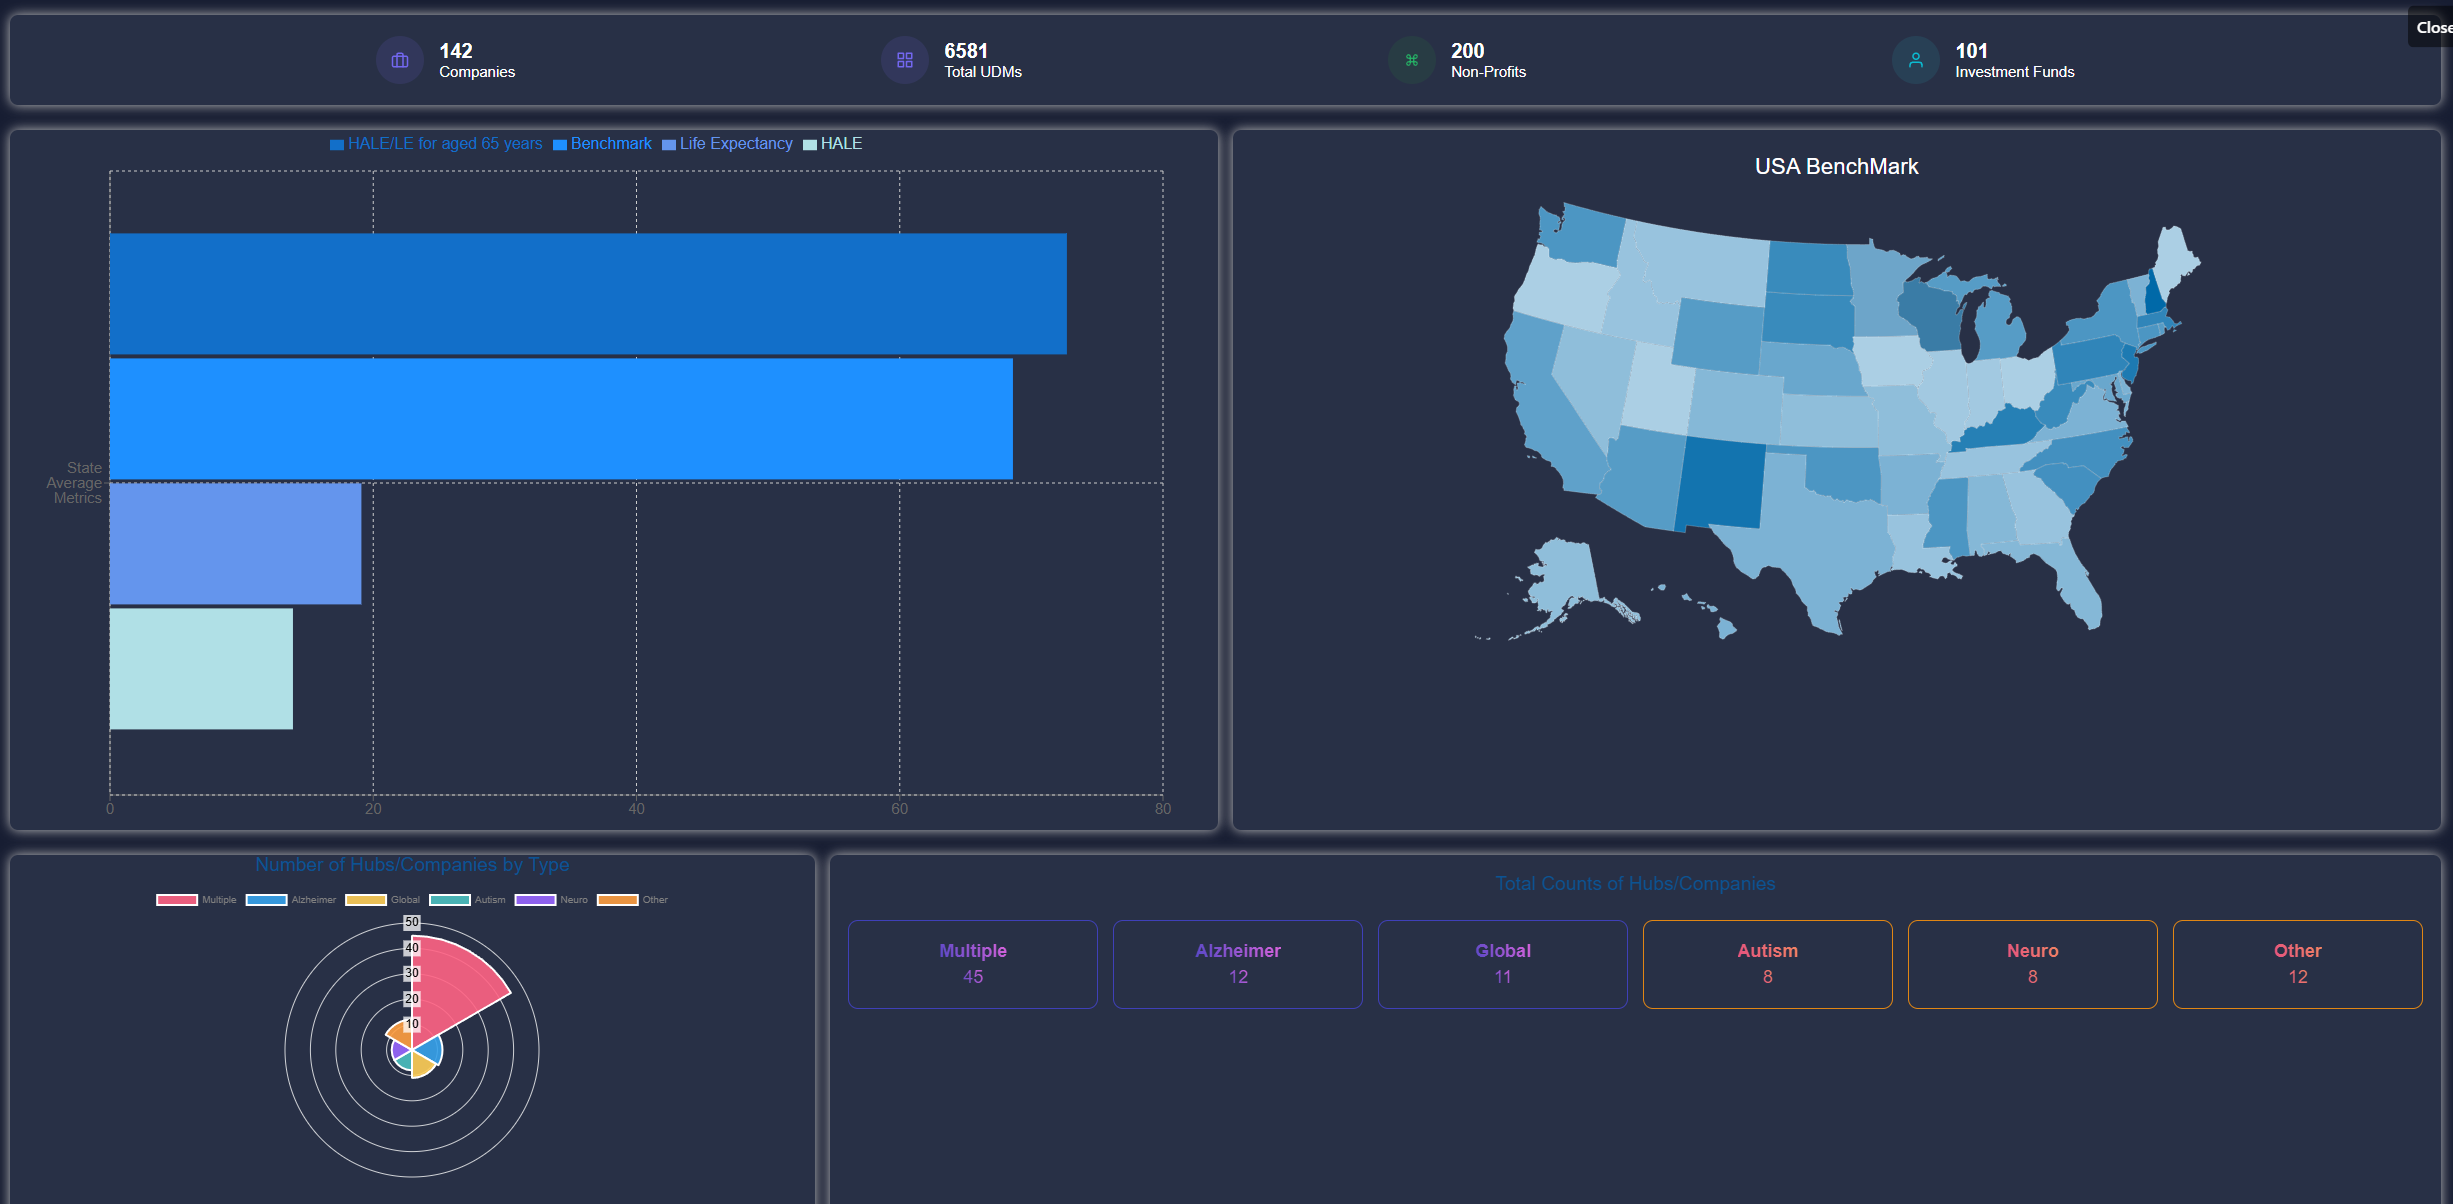Click the Investment Funds person icon
2453x1204 pixels.
(x=1916, y=61)
